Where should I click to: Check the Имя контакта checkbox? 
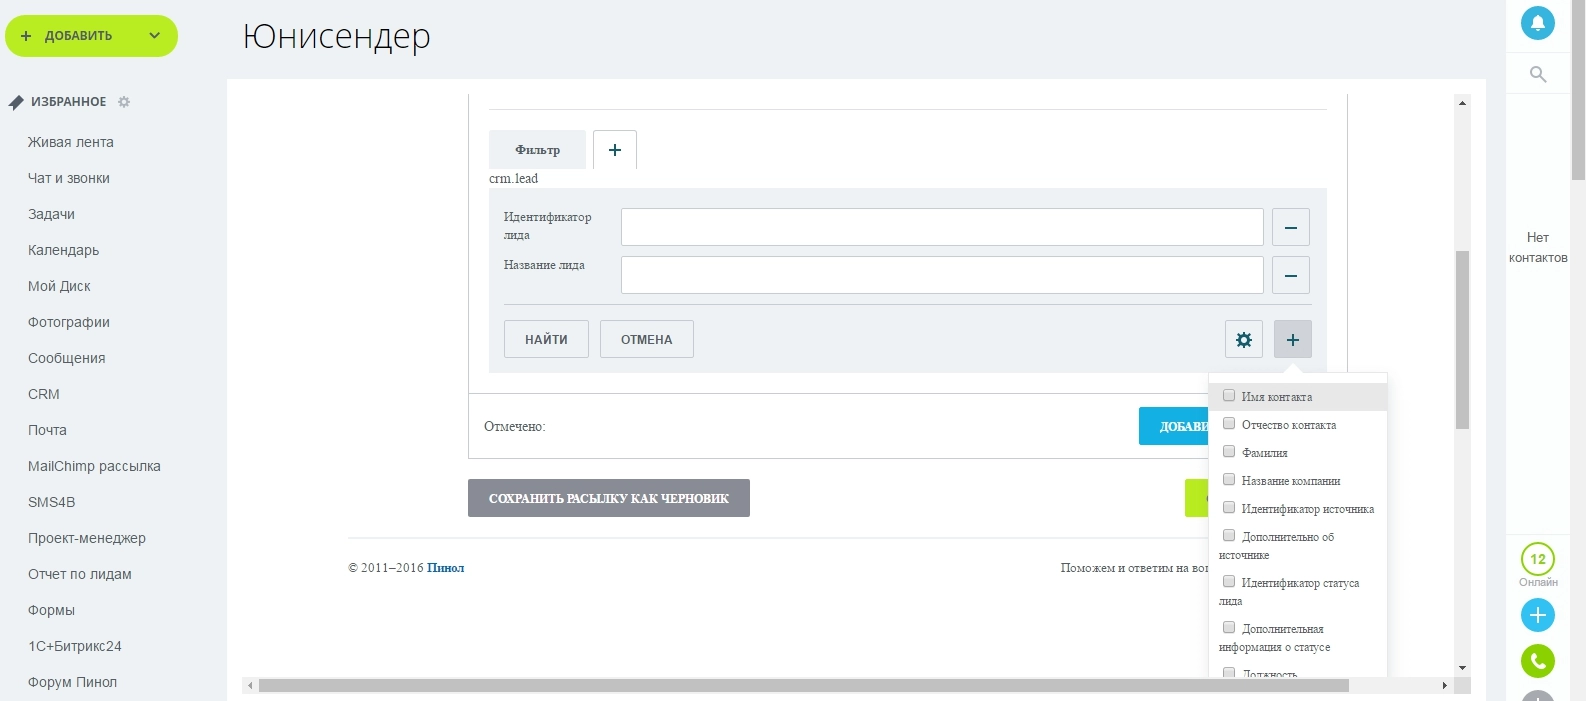1229,396
